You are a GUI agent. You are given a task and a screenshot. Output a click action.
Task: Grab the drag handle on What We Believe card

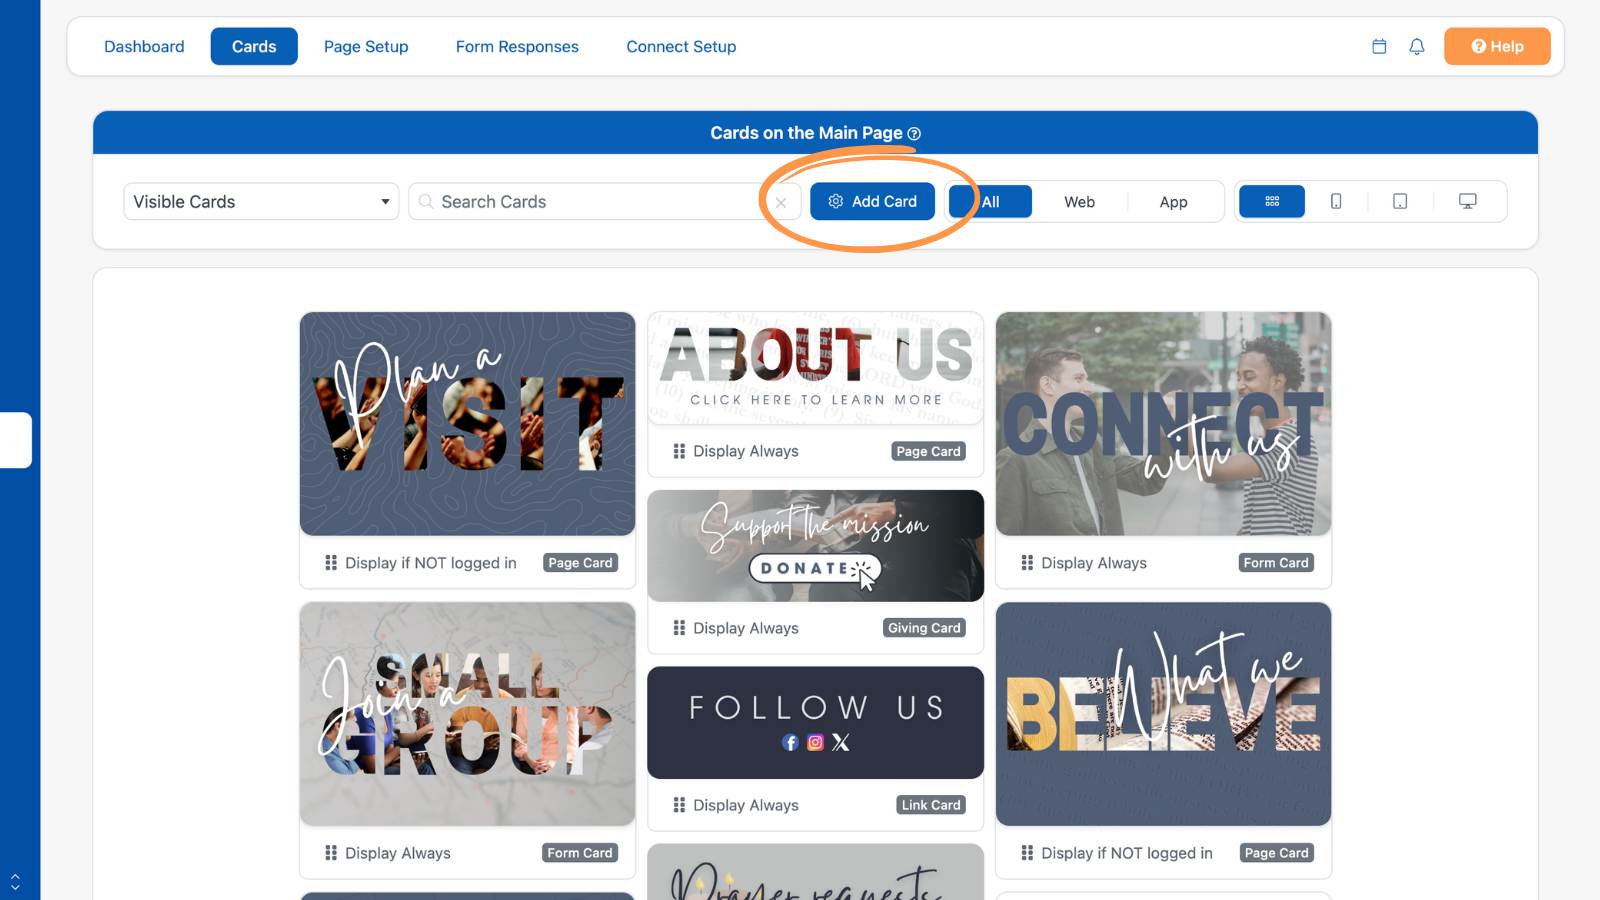[x=1027, y=853]
